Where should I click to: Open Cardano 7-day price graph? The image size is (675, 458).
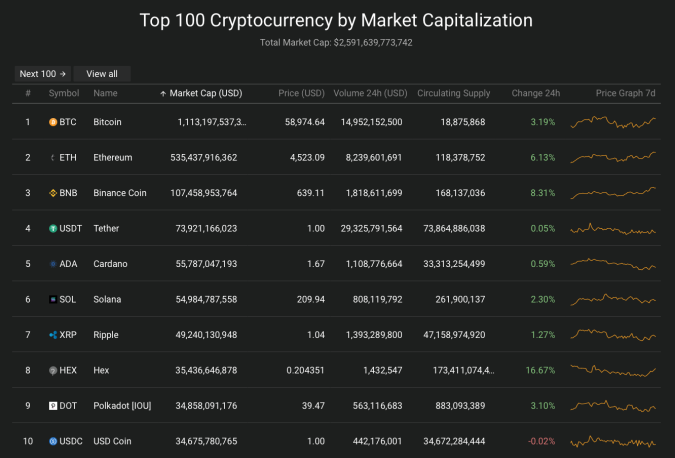[x=613, y=264]
